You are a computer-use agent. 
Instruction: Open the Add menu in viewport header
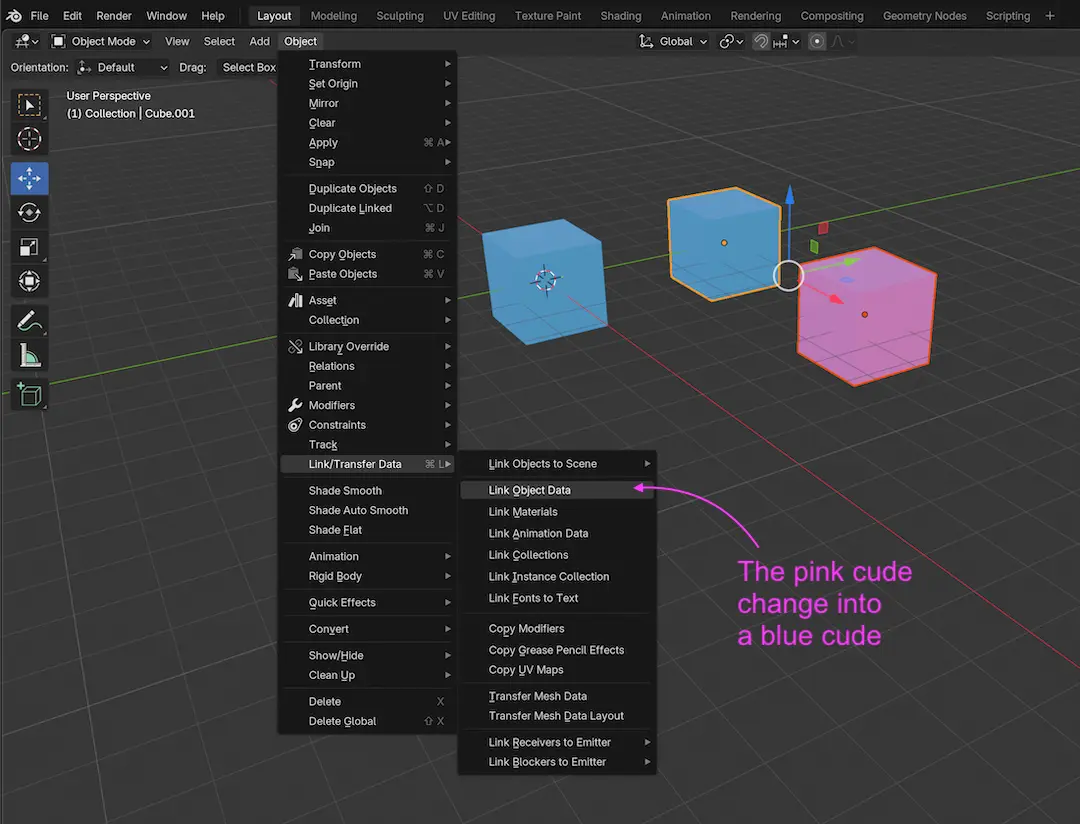point(260,41)
